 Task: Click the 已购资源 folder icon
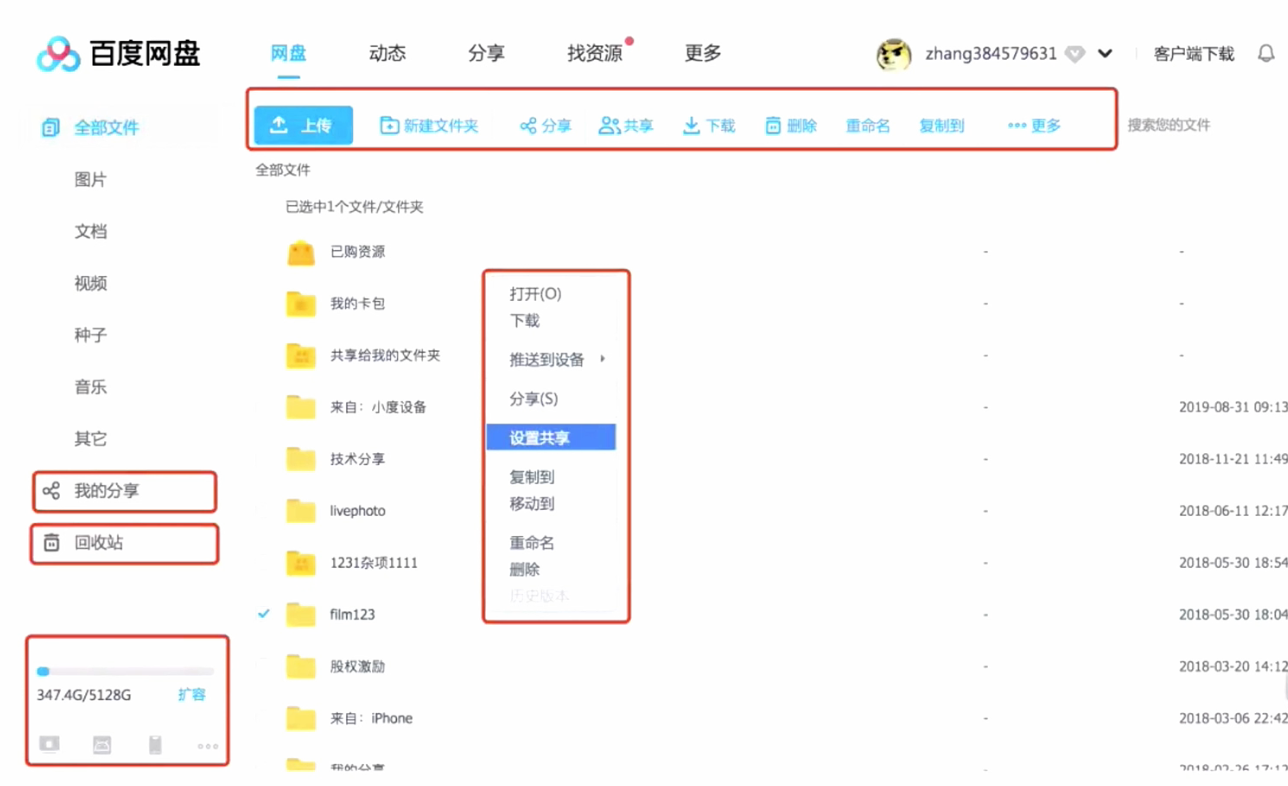(x=301, y=252)
